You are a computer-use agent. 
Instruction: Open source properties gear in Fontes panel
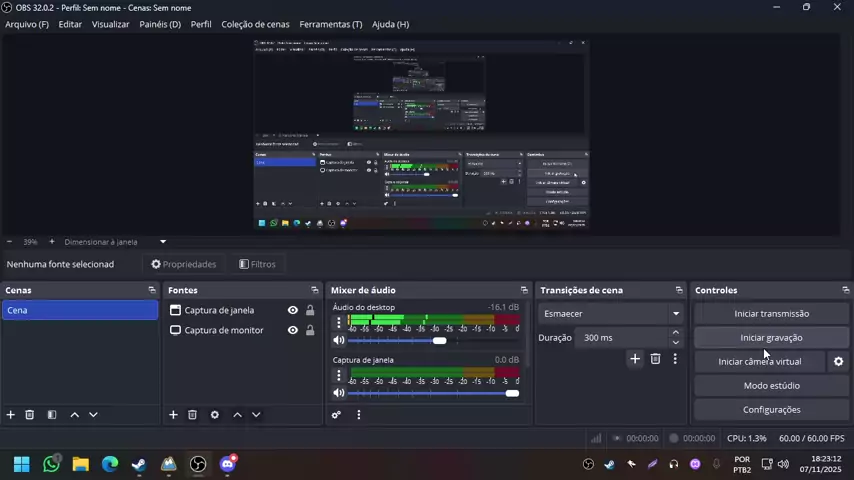pyautogui.click(x=214, y=415)
